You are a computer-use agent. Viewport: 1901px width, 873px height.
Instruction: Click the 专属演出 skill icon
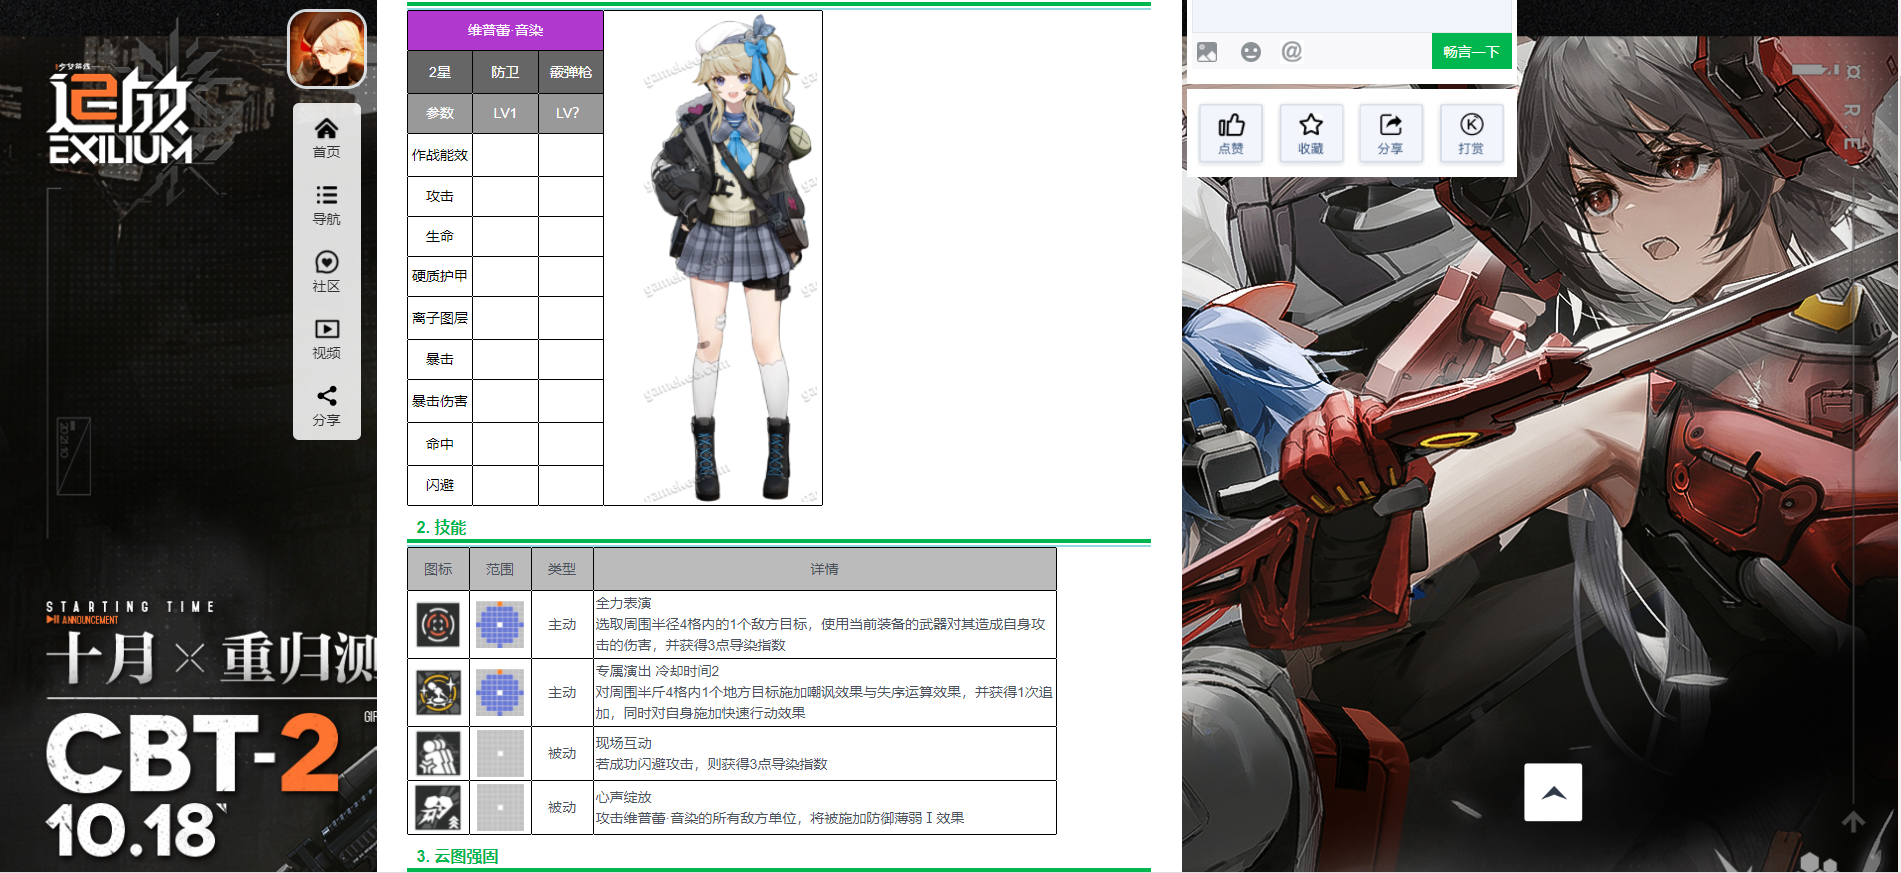(438, 692)
